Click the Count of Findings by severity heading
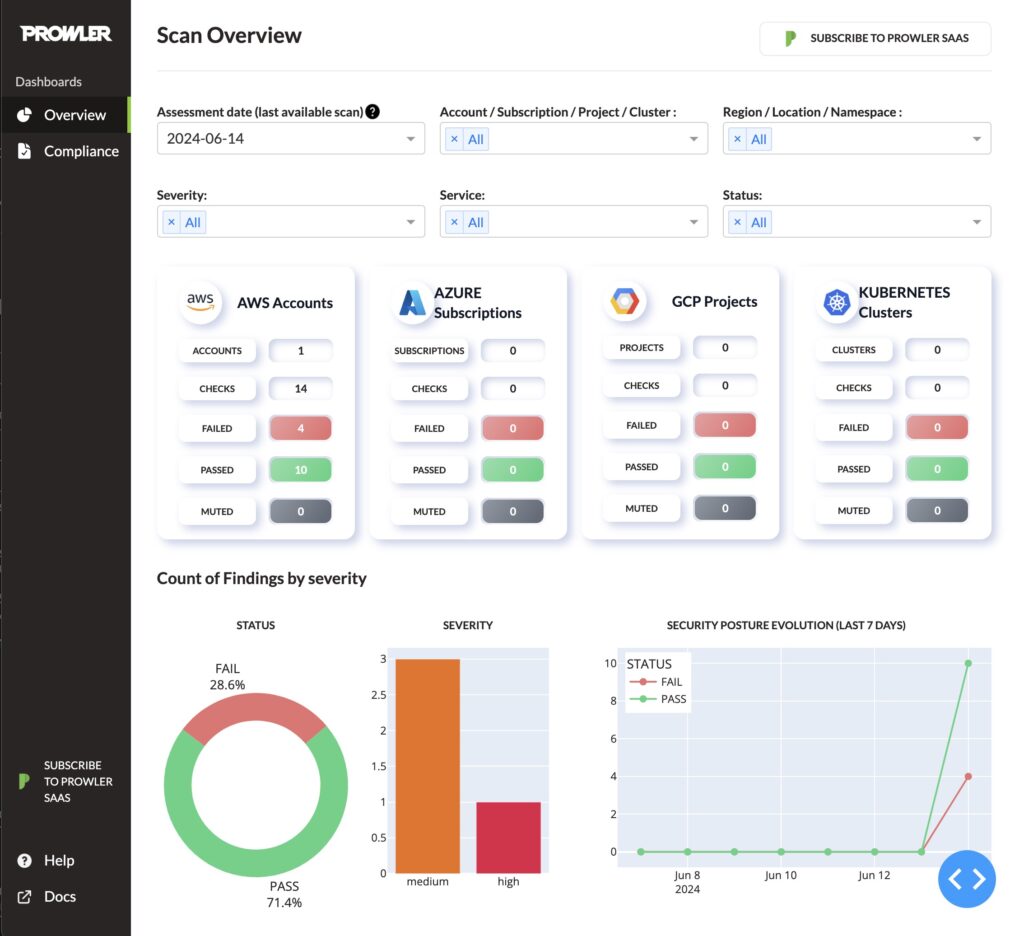1024x936 pixels. [x=261, y=578]
